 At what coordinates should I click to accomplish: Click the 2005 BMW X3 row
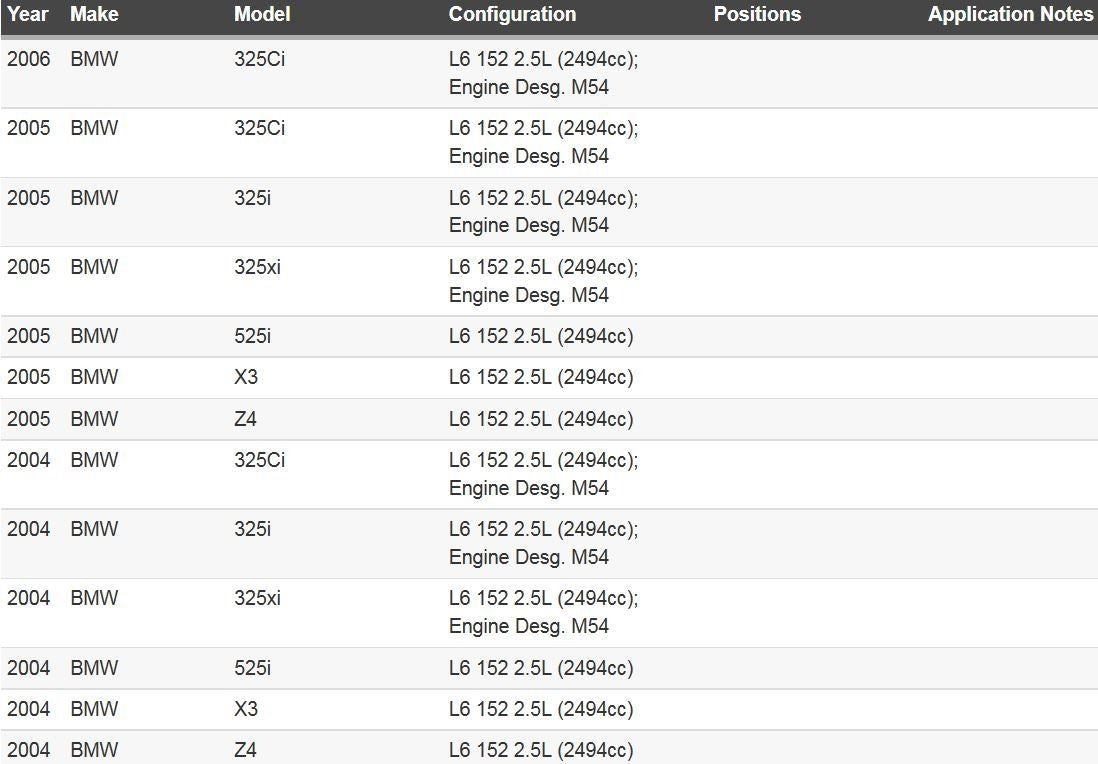click(x=549, y=377)
